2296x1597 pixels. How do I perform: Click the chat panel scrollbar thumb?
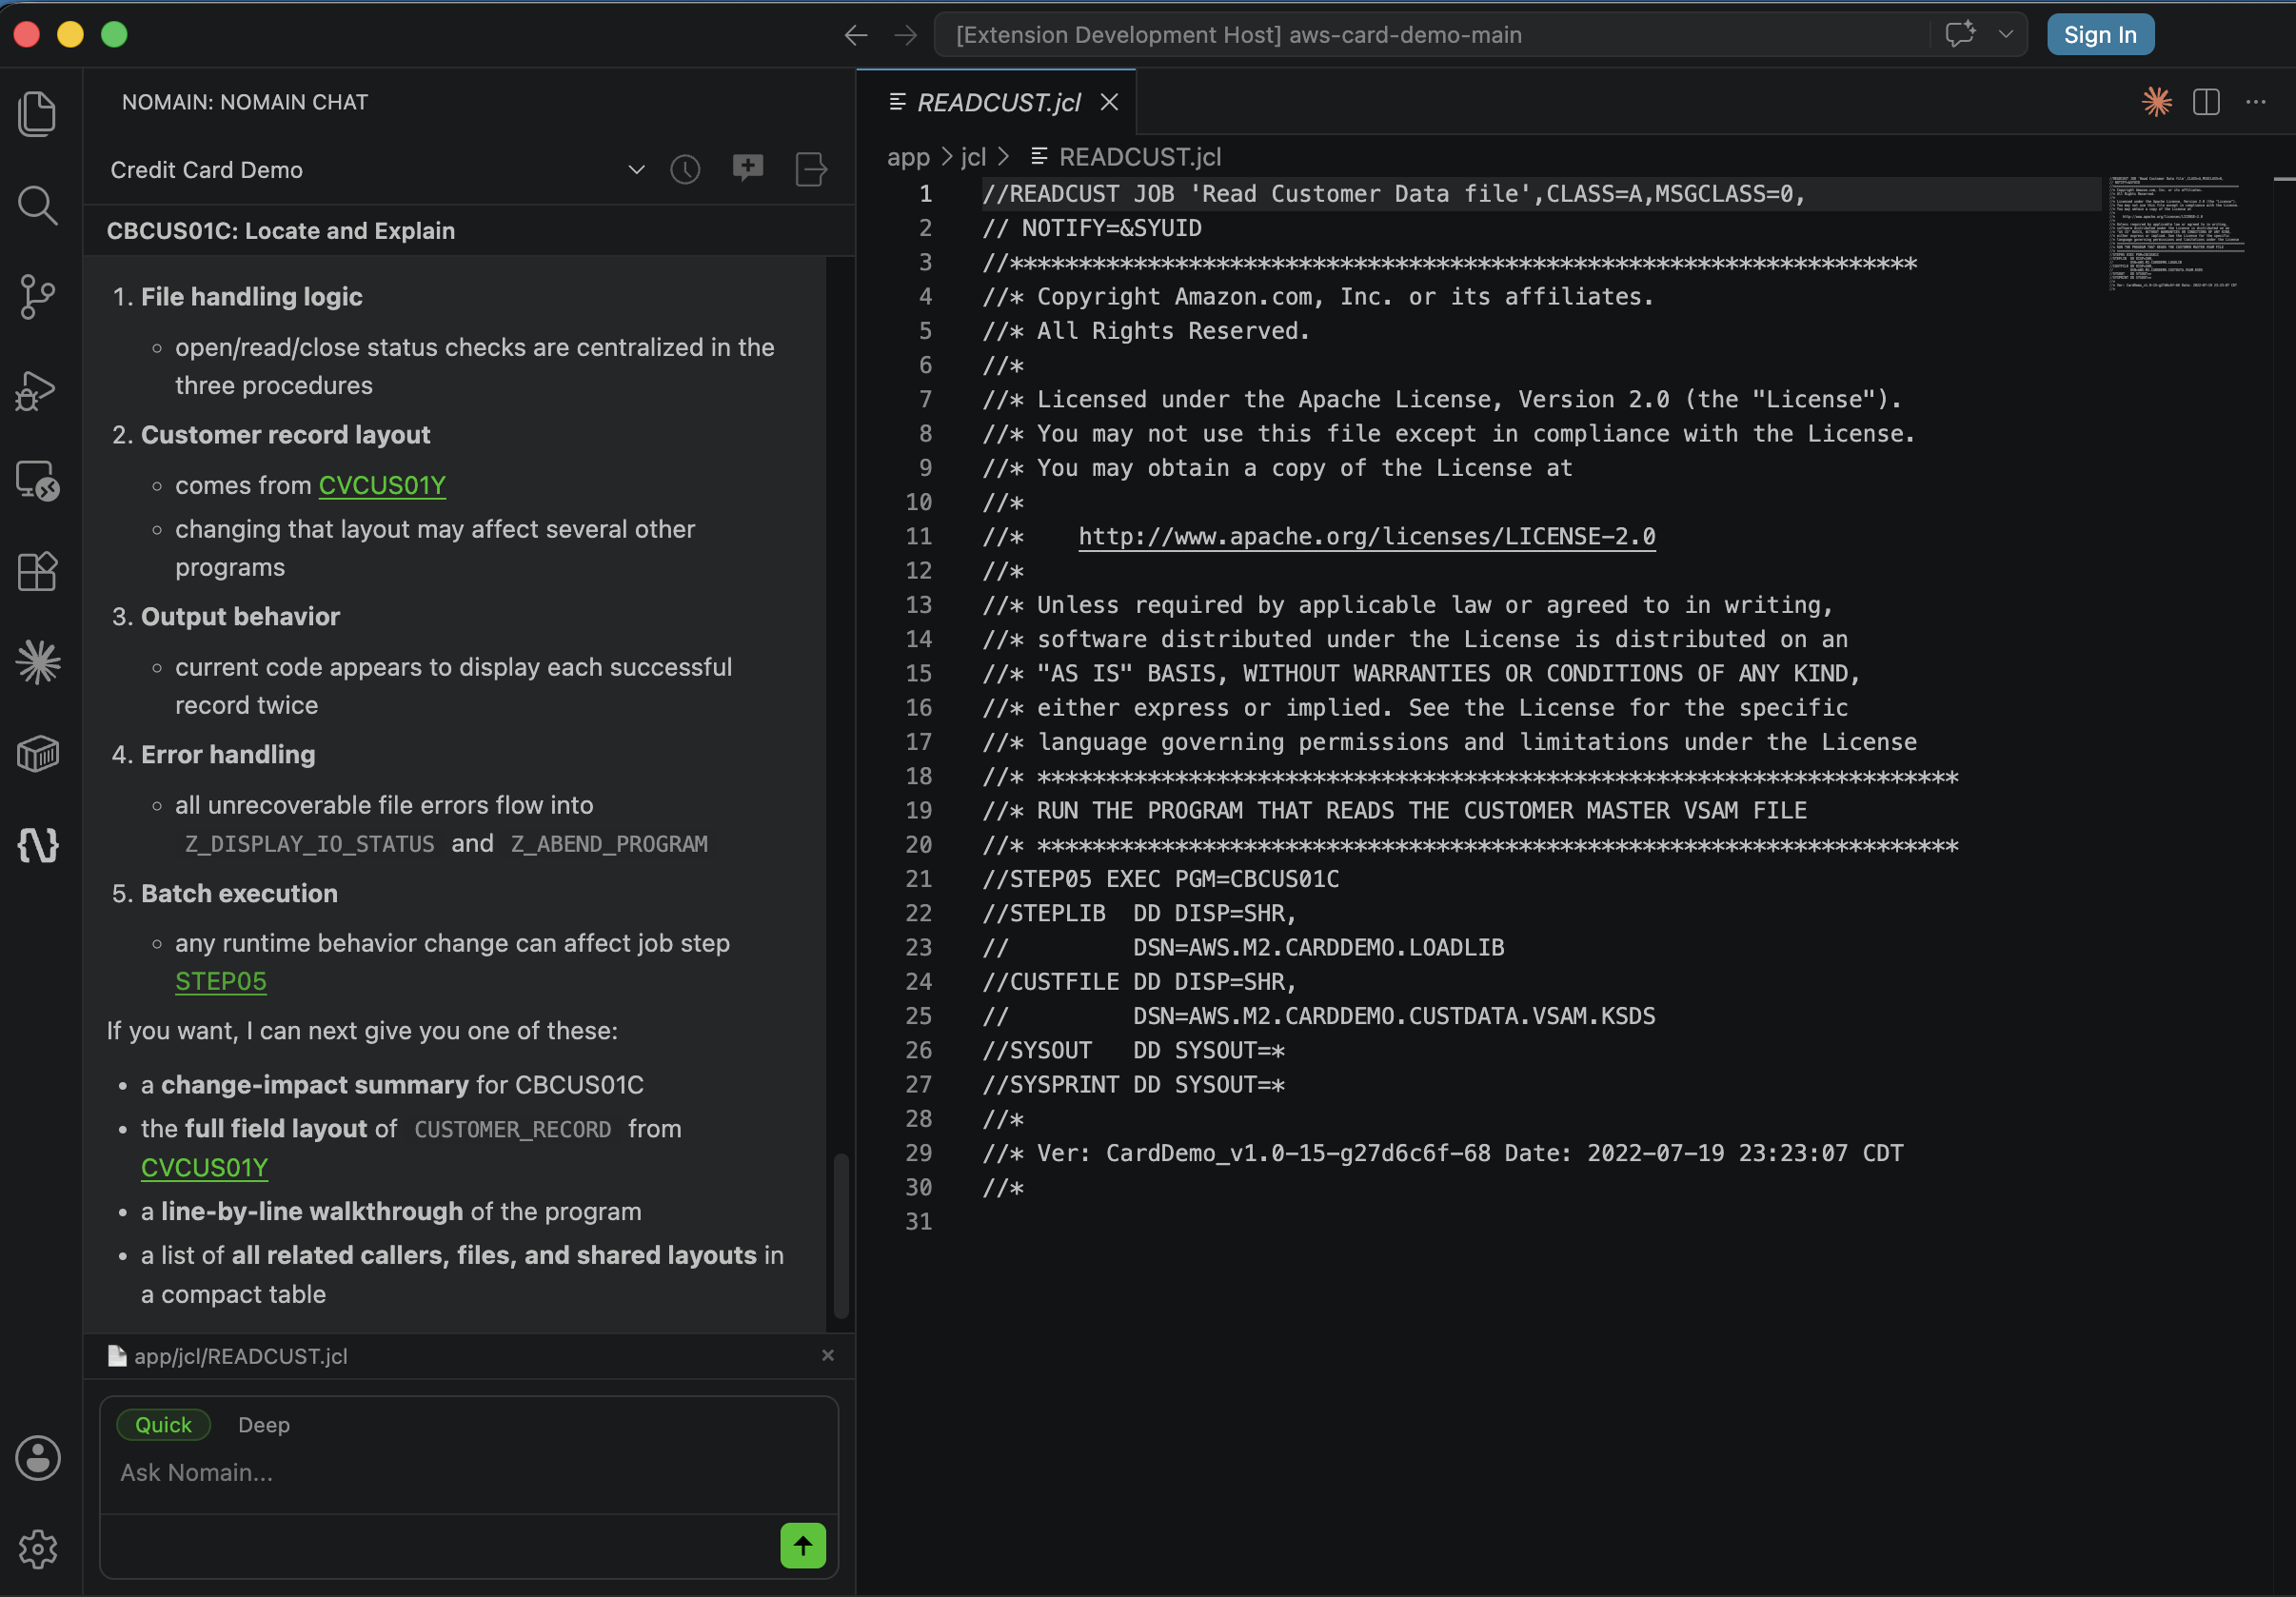[841, 1235]
